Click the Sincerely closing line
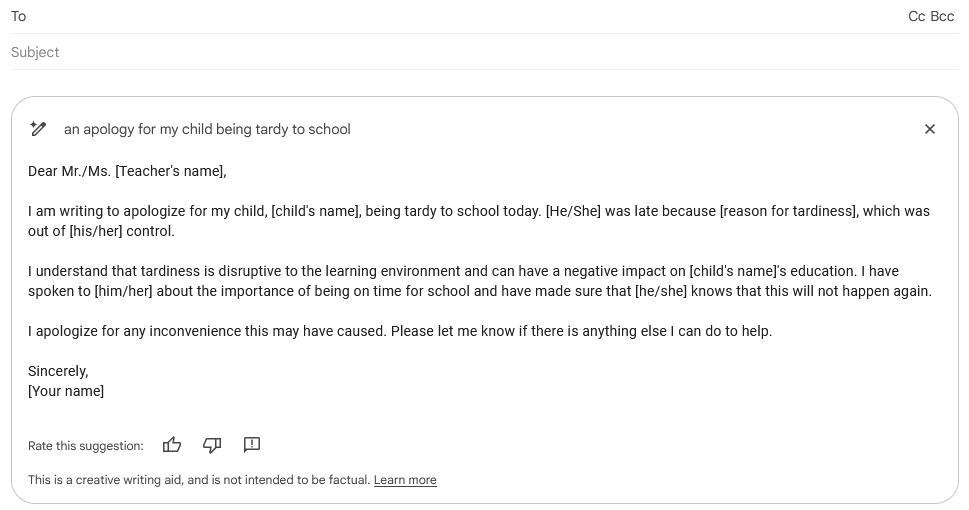The width and height of the screenshot is (969, 510). [x=58, y=371]
